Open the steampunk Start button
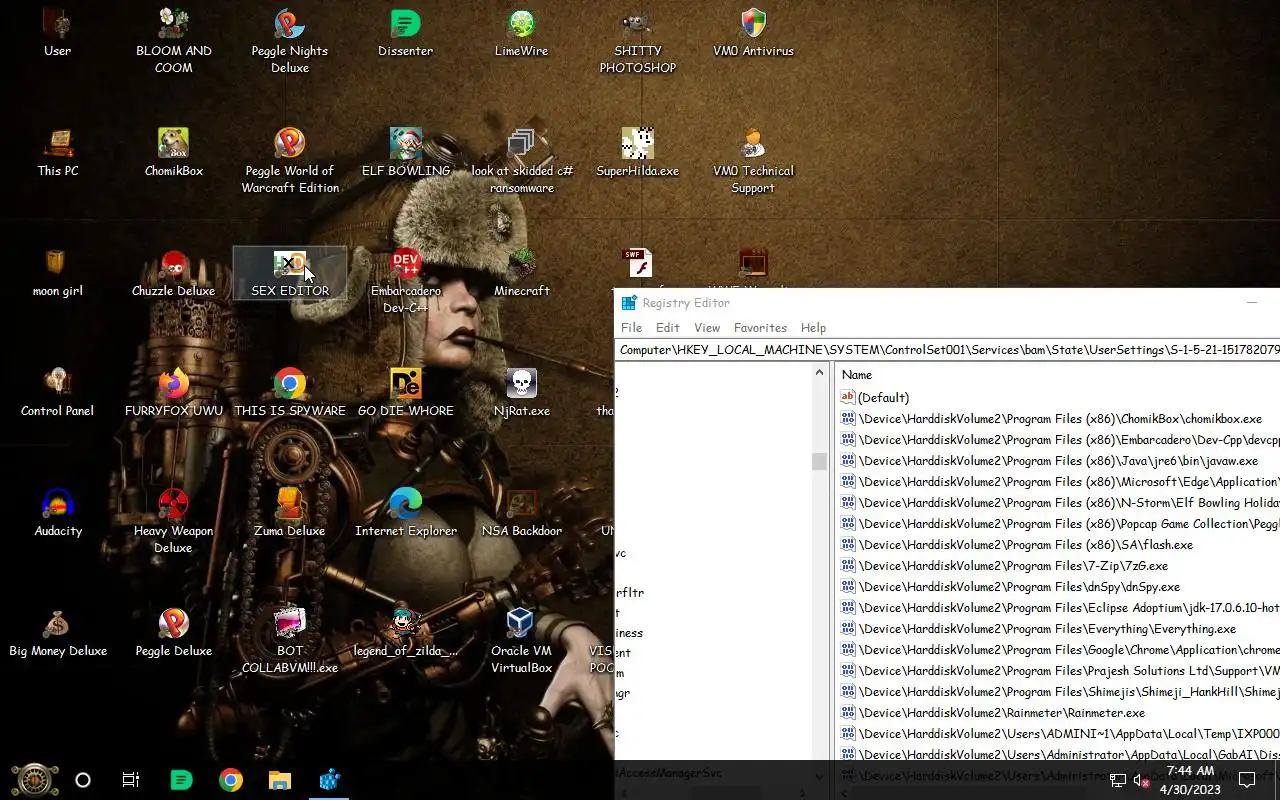Viewport: 1280px width, 800px height. tap(34, 780)
